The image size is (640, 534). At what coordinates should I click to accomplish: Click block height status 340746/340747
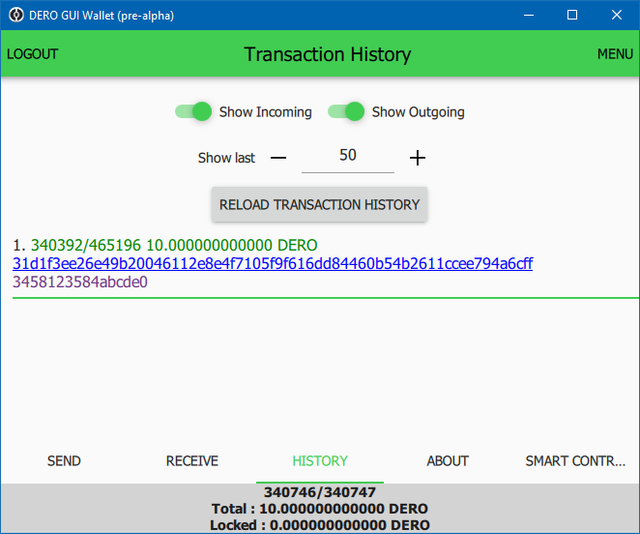pos(320,492)
